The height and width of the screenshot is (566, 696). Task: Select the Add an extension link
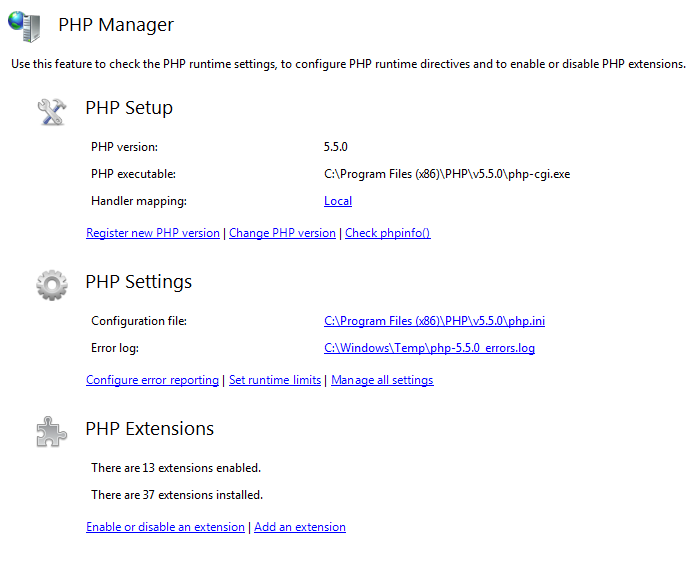coord(300,527)
